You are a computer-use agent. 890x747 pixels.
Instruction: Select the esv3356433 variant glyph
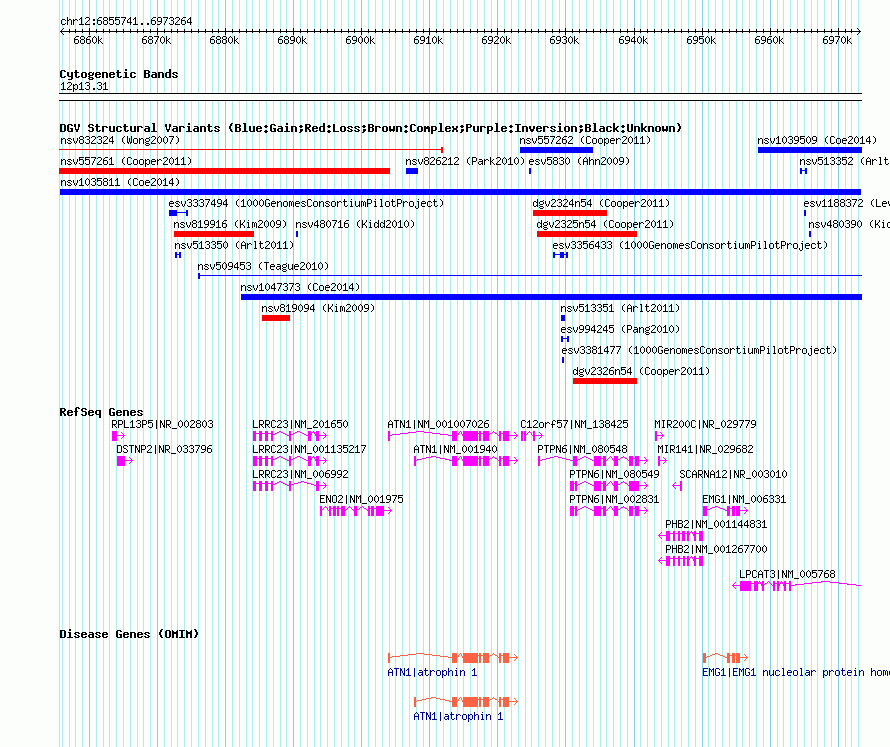(560, 255)
